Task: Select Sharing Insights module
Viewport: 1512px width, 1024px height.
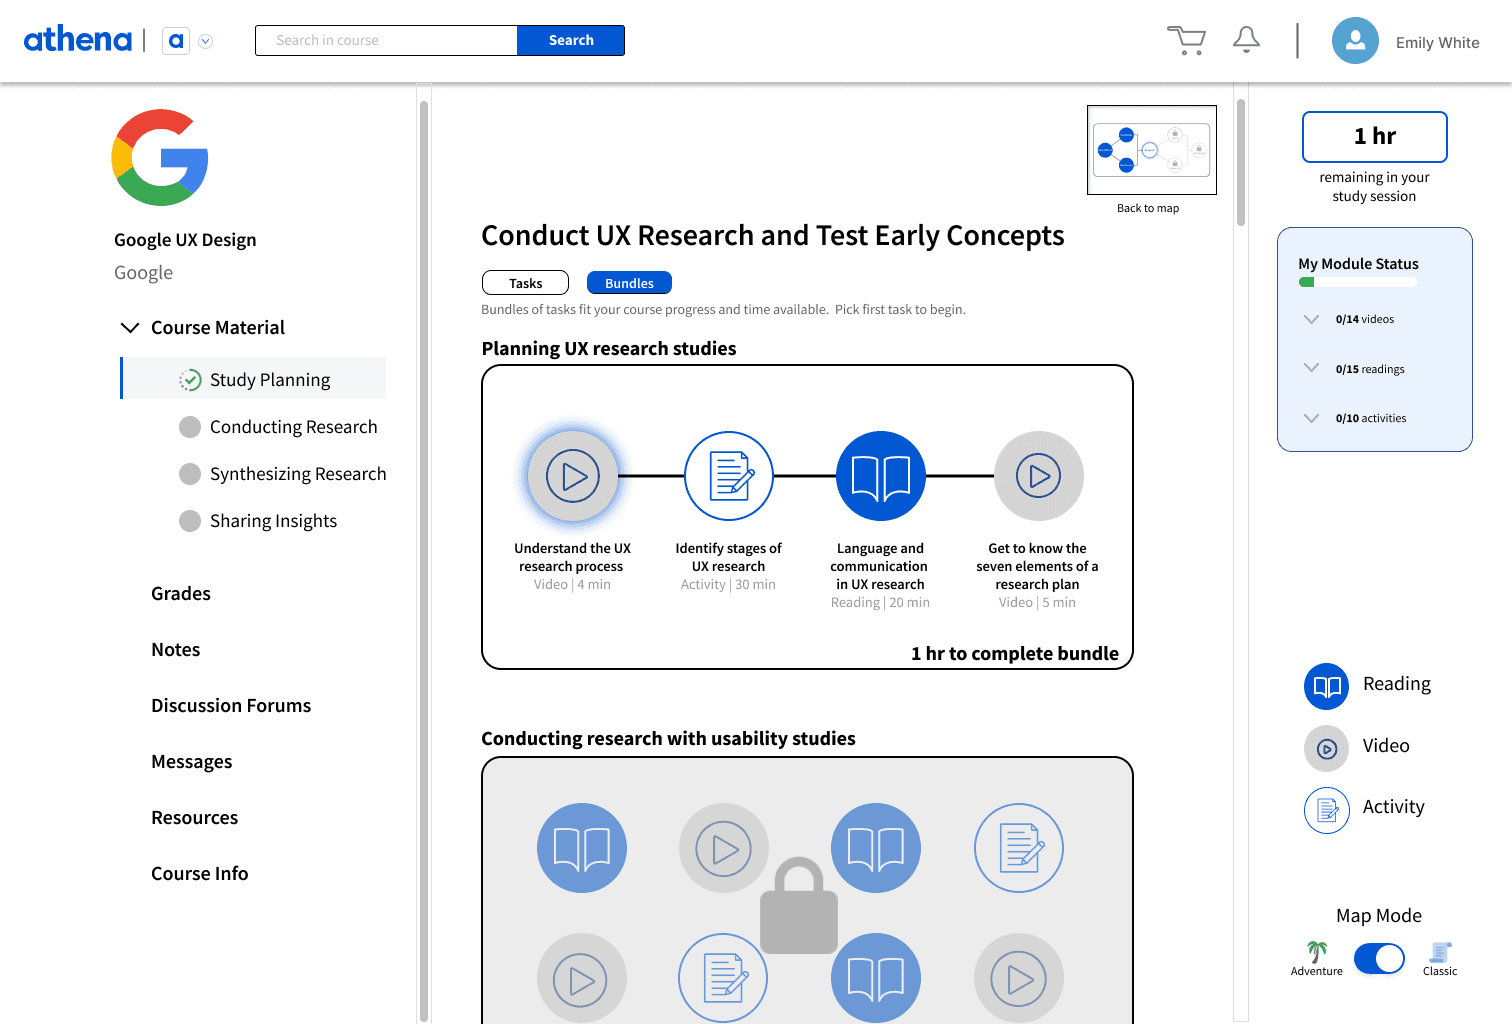Action: click(x=273, y=521)
